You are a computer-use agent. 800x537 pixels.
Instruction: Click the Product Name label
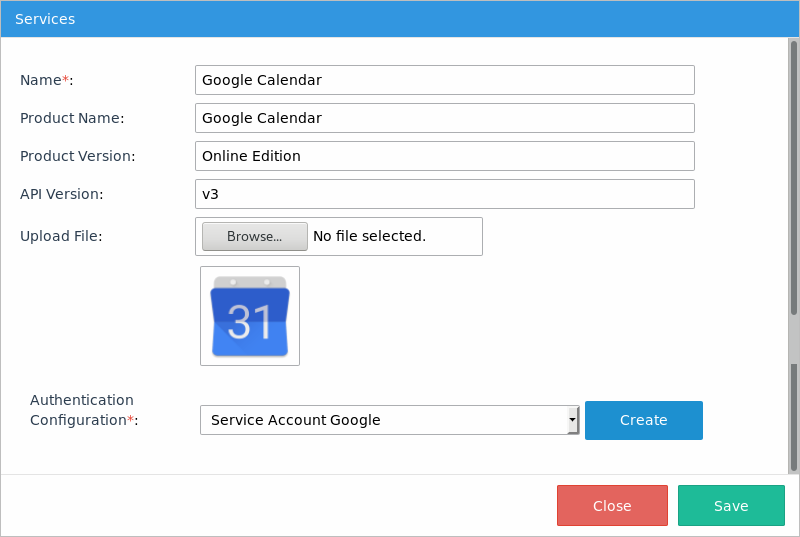pyautogui.click(x=72, y=118)
